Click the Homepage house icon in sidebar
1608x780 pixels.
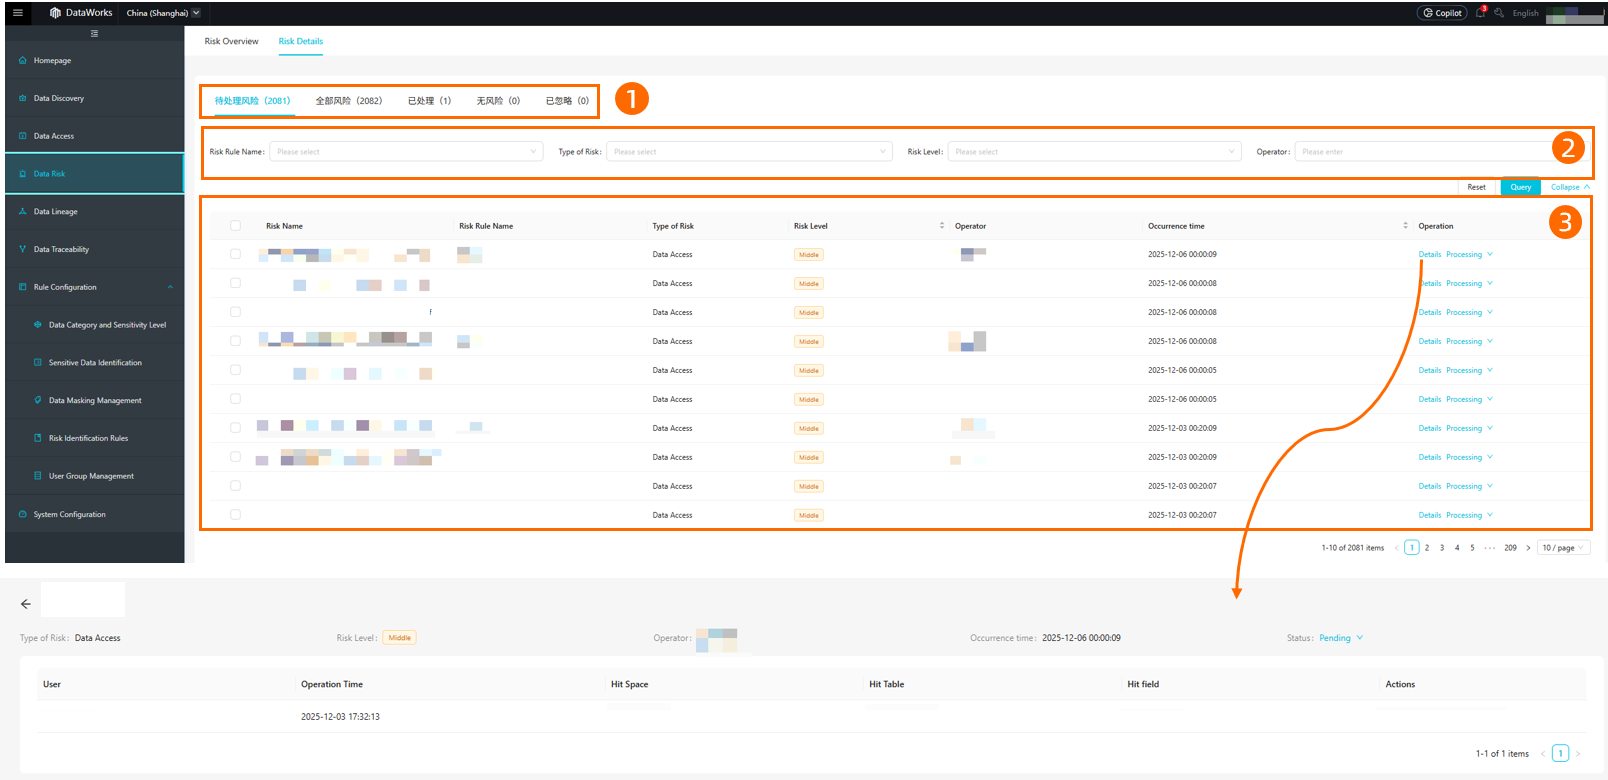23,61
